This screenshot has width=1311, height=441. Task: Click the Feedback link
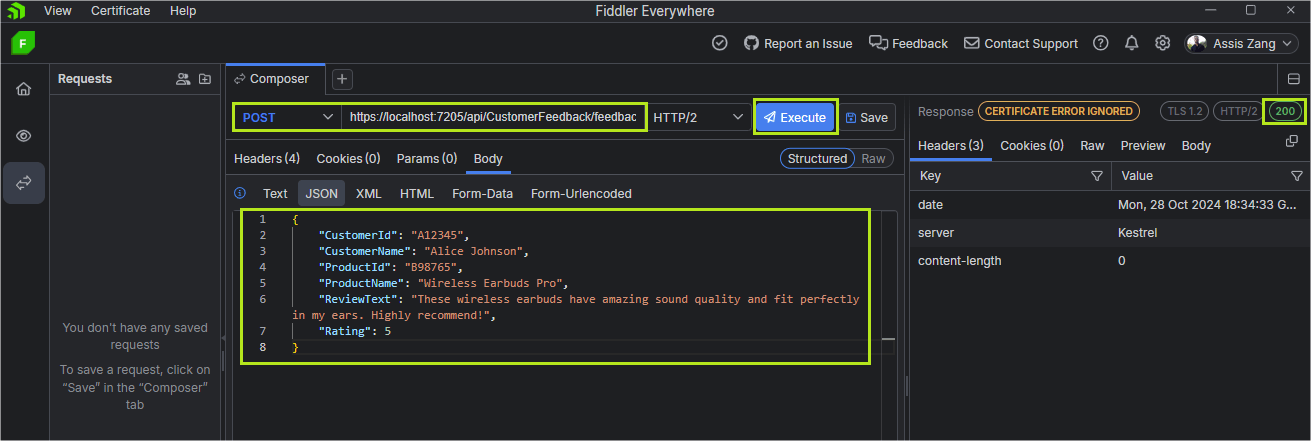[x=908, y=43]
